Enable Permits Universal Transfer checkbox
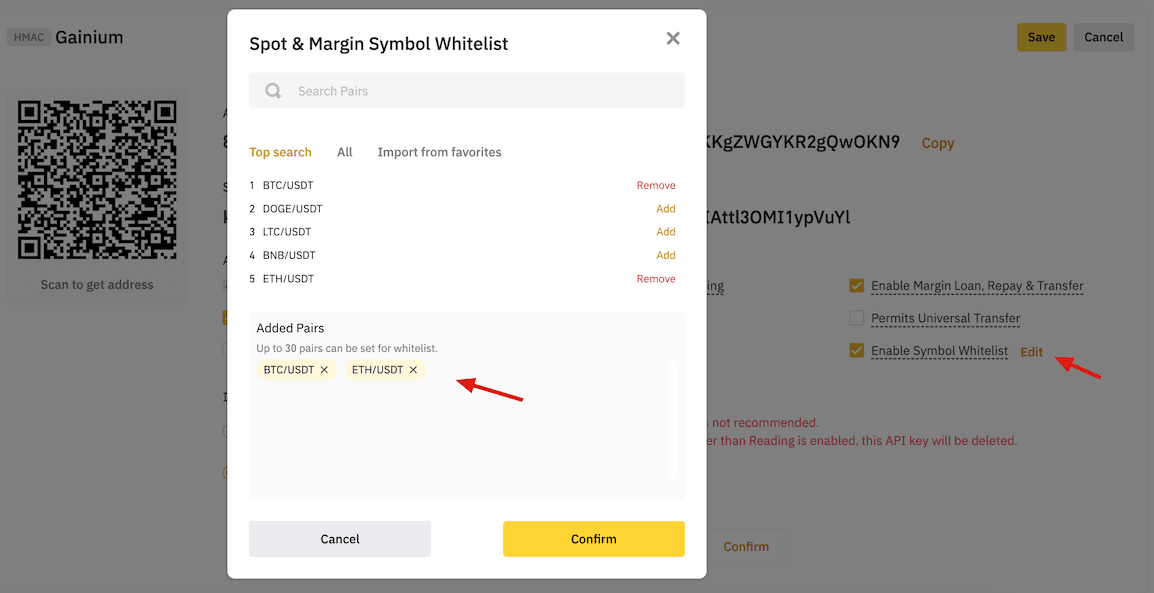Viewport: 1154px width, 593px height. (856, 318)
